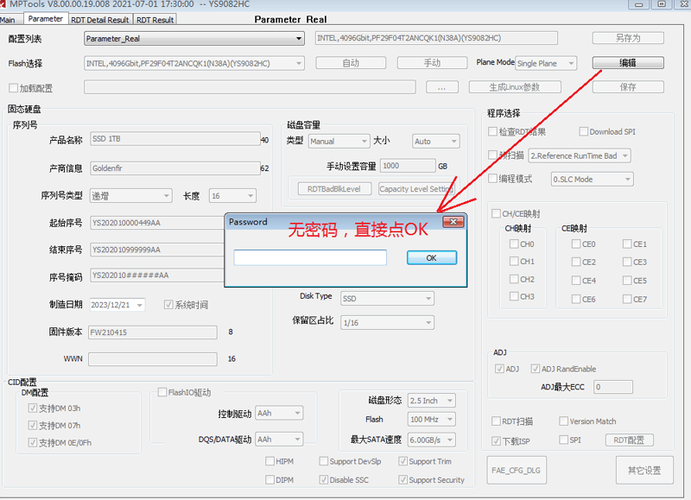Check the CE0 checkbox
The image size is (691, 500).
pos(576,244)
